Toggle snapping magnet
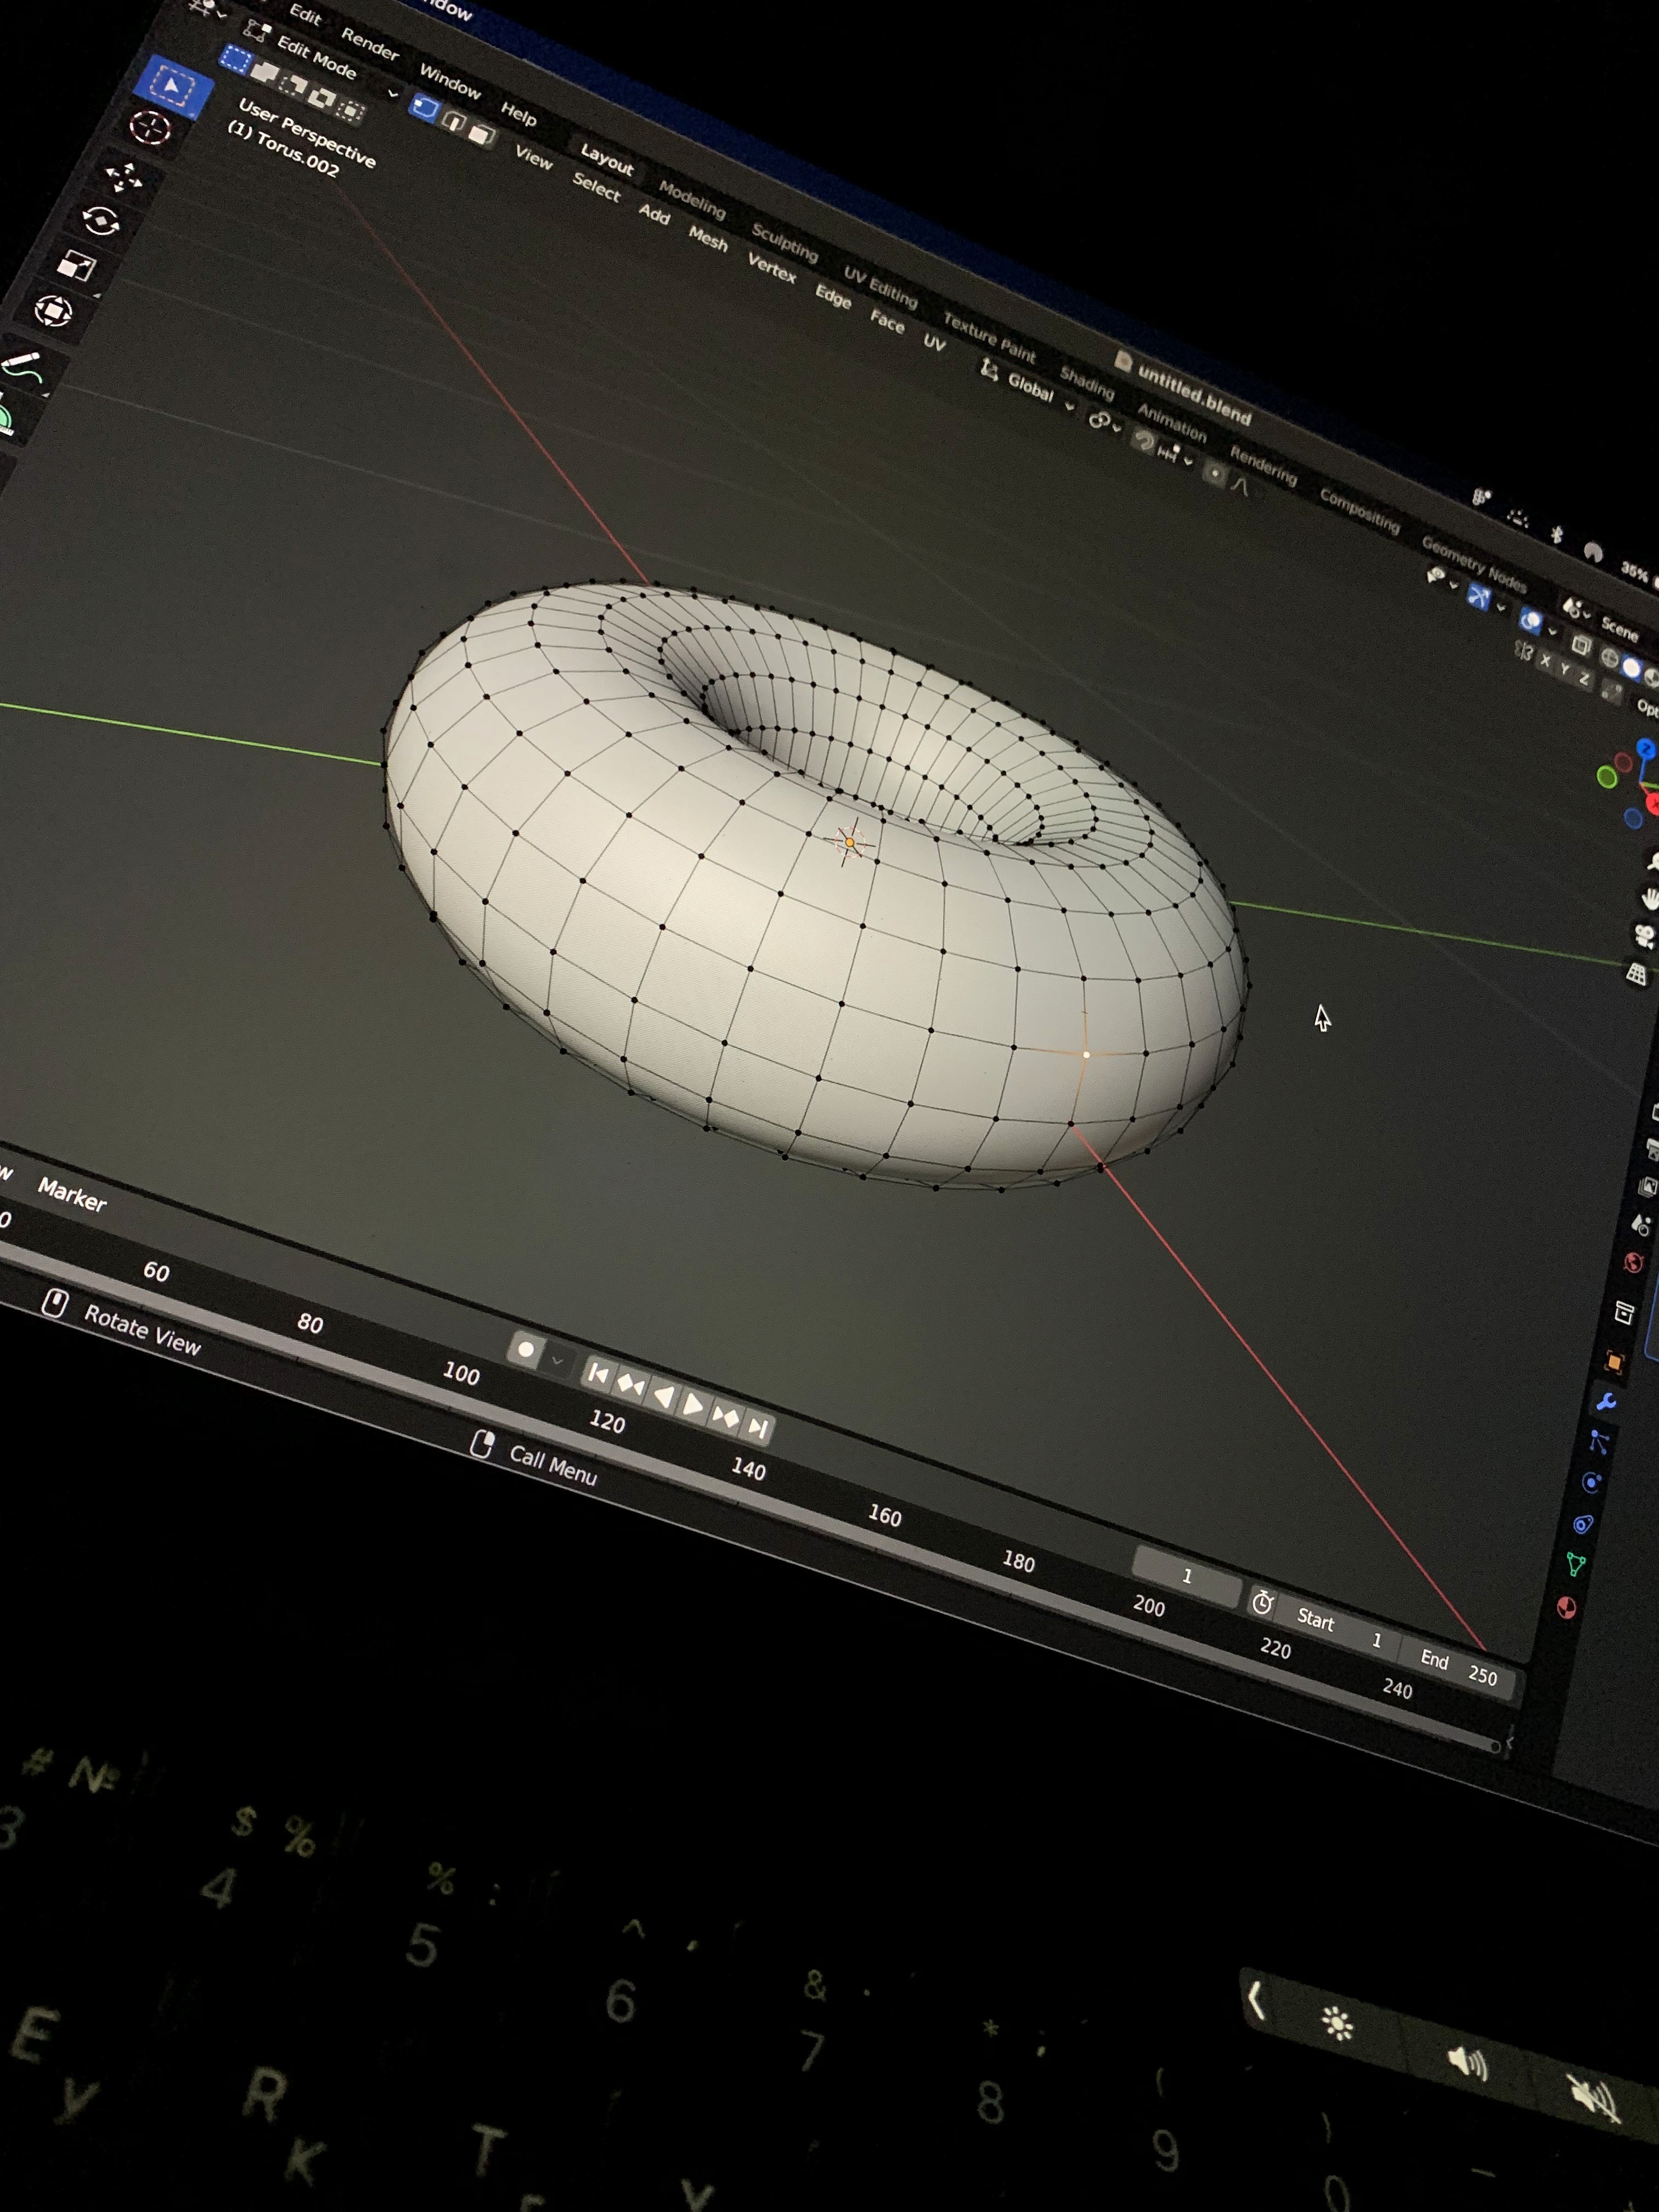The width and height of the screenshot is (1659, 2212). 1145,441
